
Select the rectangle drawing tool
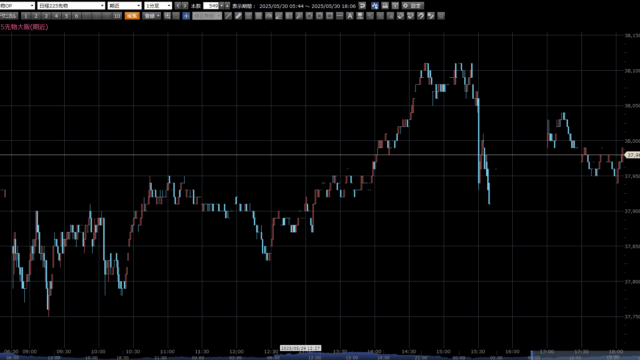[x=329, y=16]
